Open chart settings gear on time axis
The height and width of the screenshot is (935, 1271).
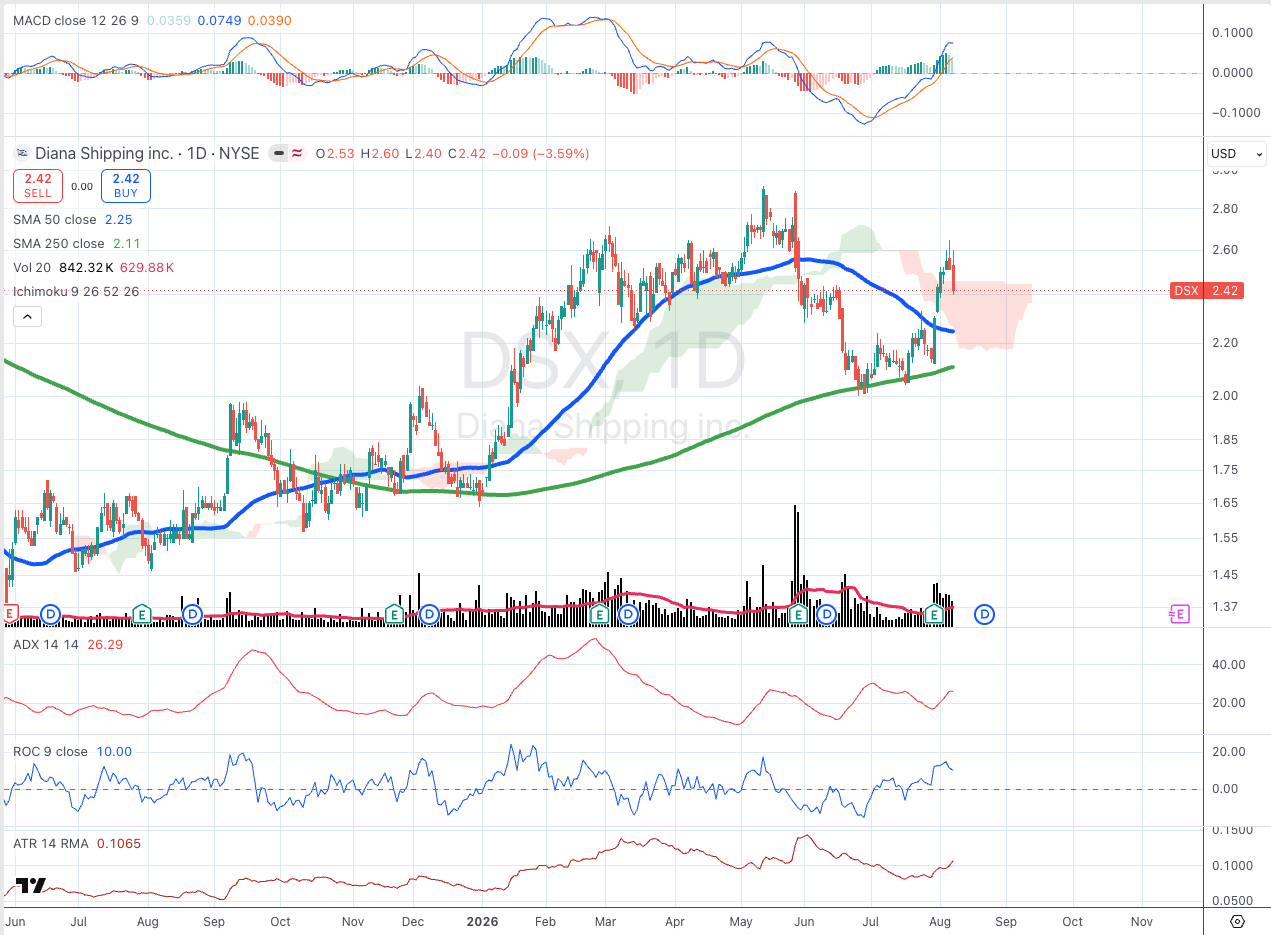(x=1237, y=921)
